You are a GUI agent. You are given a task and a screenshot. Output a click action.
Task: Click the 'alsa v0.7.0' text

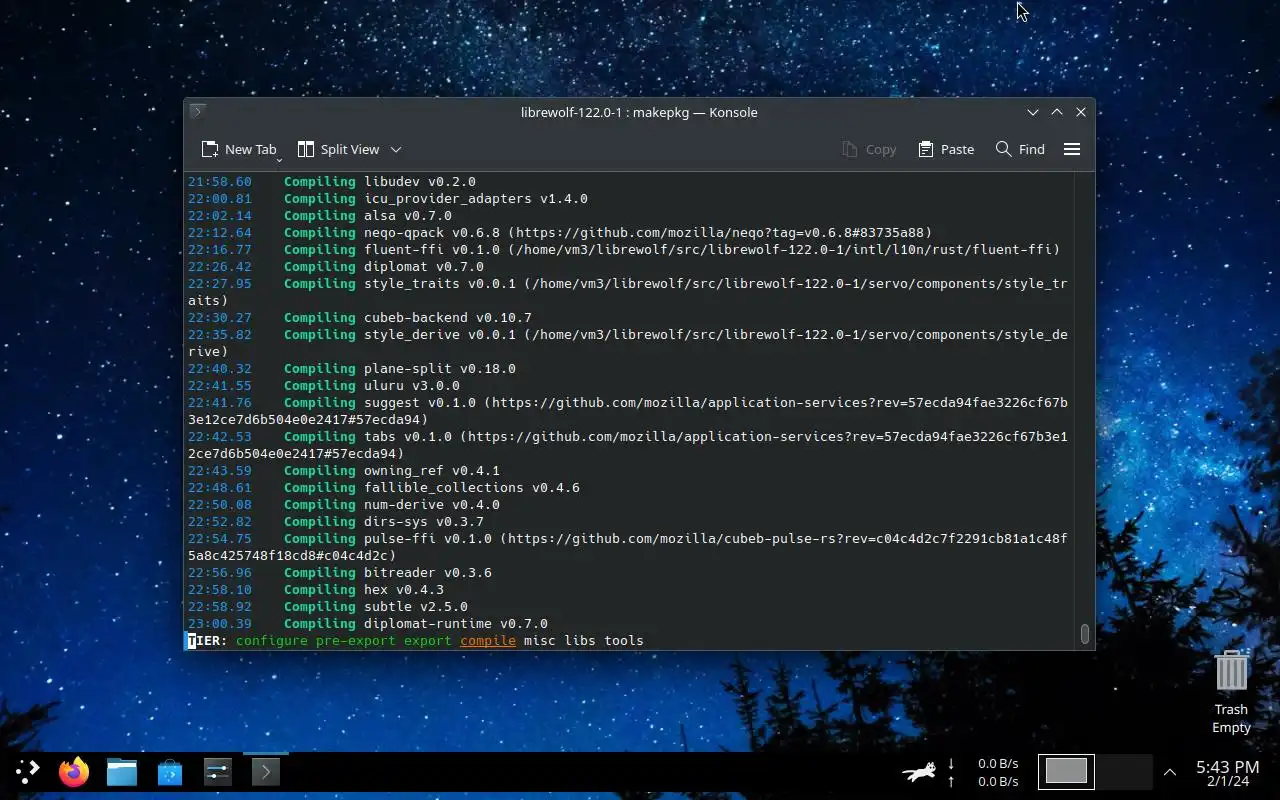point(408,216)
